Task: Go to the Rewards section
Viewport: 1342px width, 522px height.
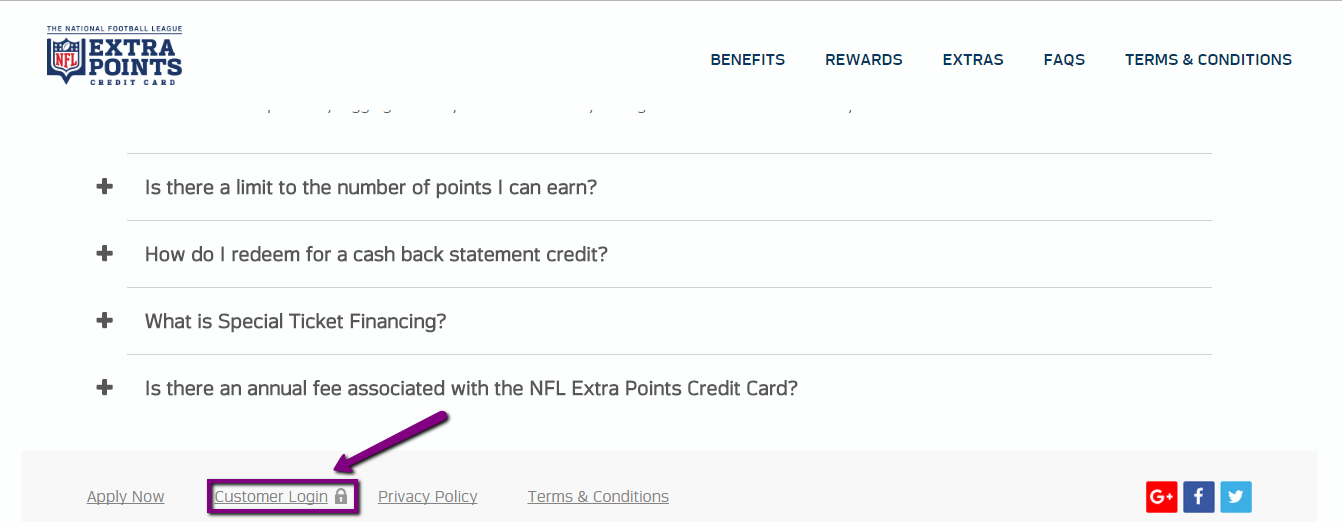Action: [x=863, y=60]
